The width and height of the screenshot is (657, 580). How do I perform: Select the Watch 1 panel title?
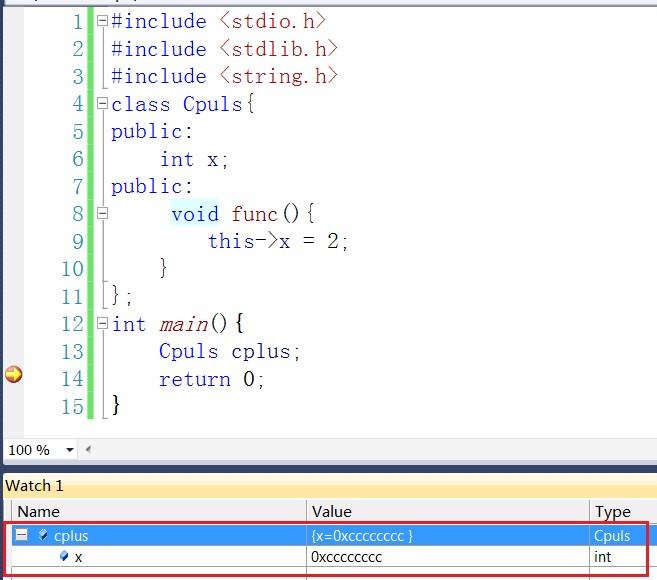34,486
